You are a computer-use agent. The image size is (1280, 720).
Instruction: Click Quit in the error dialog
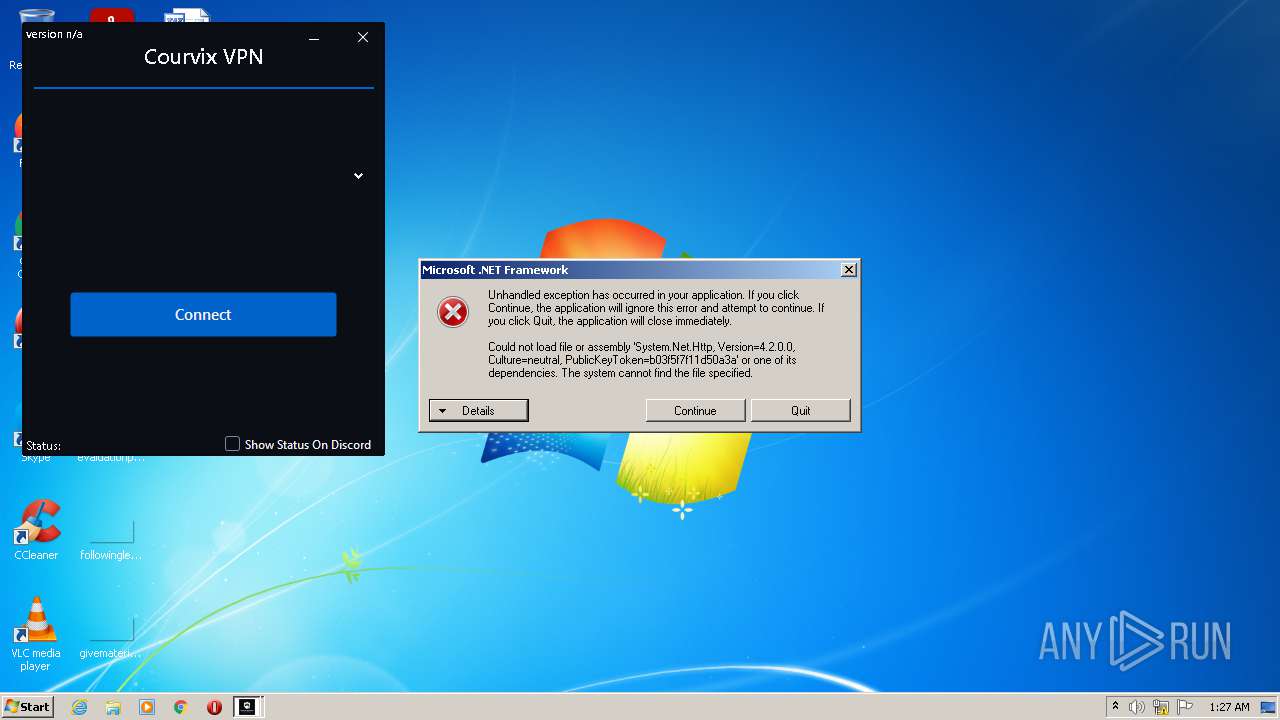tap(800, 411)
